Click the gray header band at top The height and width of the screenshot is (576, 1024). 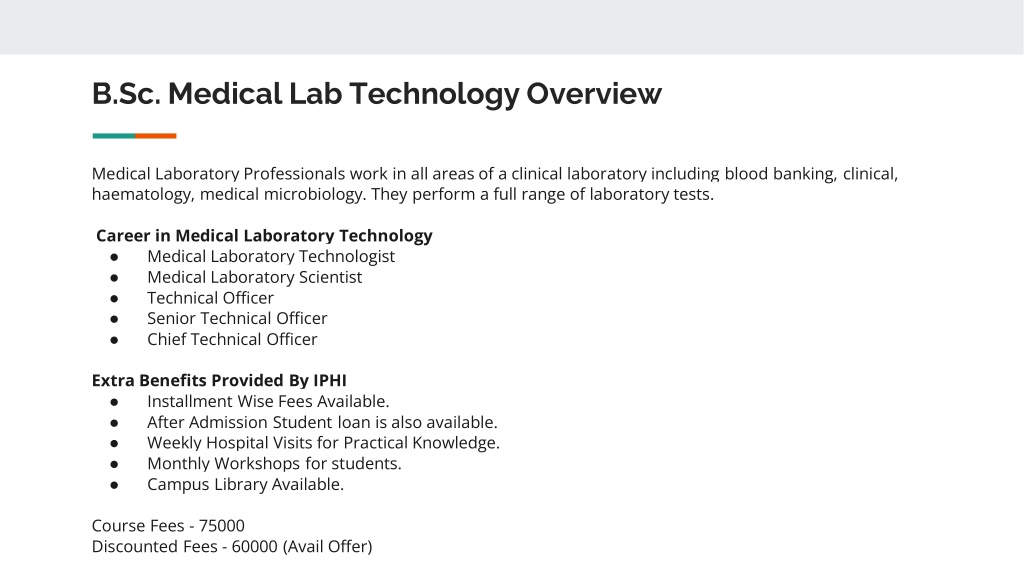512,27
